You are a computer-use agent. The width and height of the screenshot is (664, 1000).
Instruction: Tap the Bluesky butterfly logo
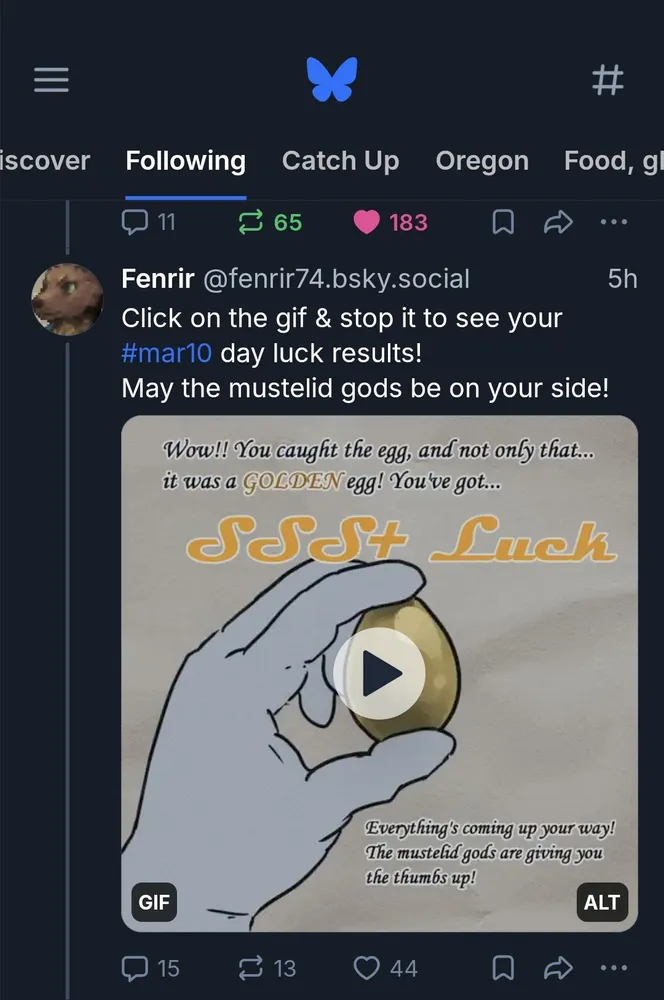[x=333, y=80]
